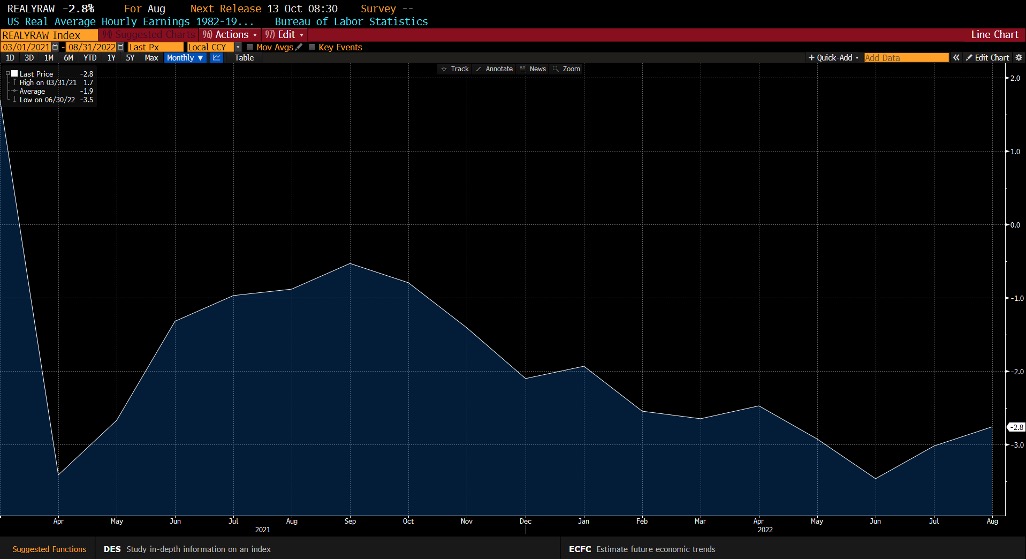Select the 1Y time range tab
The width and height of the screenshot is (1026, 560).
(111, 58)
